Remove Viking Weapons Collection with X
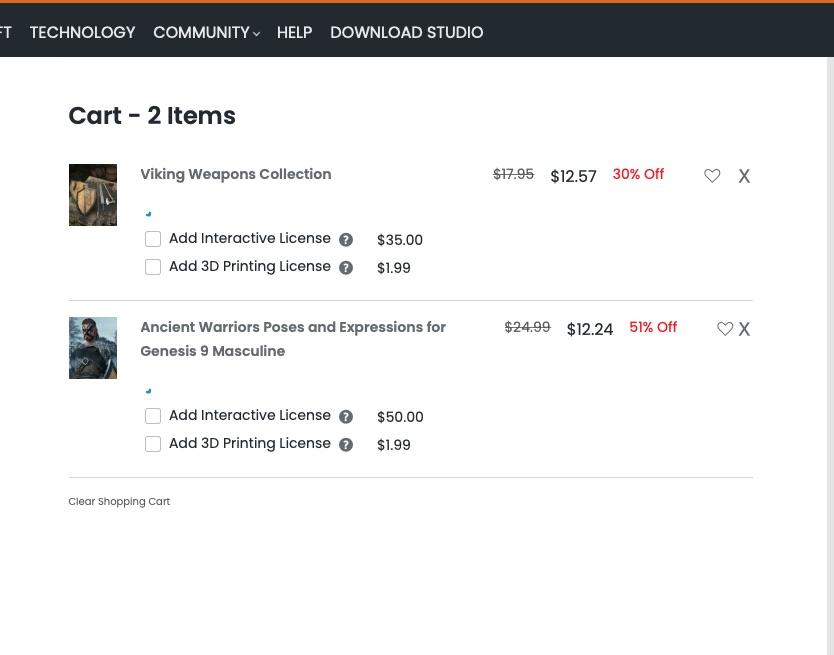Image resolution: width=834 pixels, height=655 pixels. 744,176
